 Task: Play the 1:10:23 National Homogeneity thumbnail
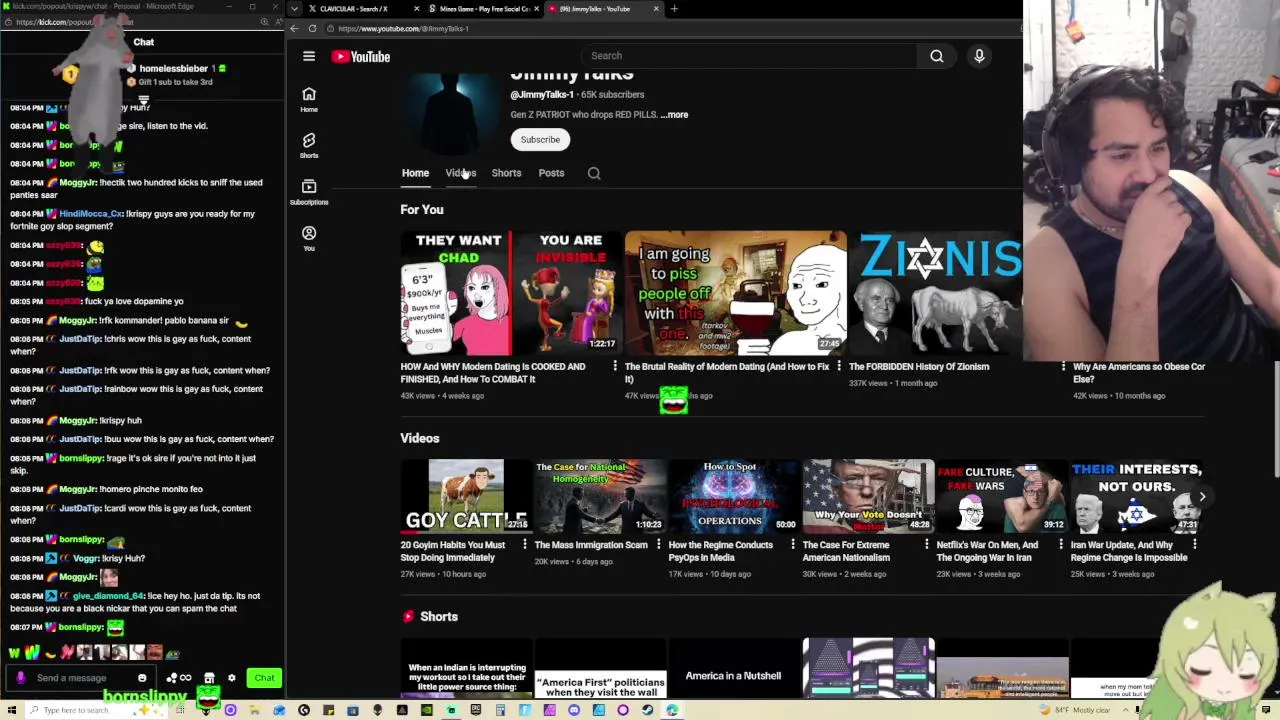tap(600, 496)
